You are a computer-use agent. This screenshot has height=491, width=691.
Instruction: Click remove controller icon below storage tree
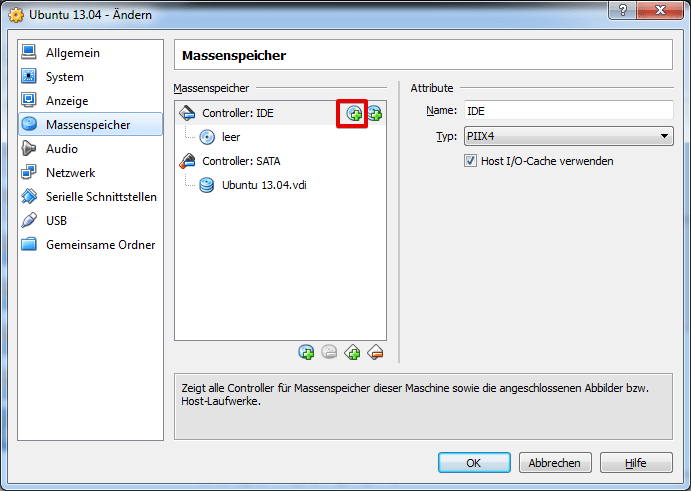[x=375, y=352]
